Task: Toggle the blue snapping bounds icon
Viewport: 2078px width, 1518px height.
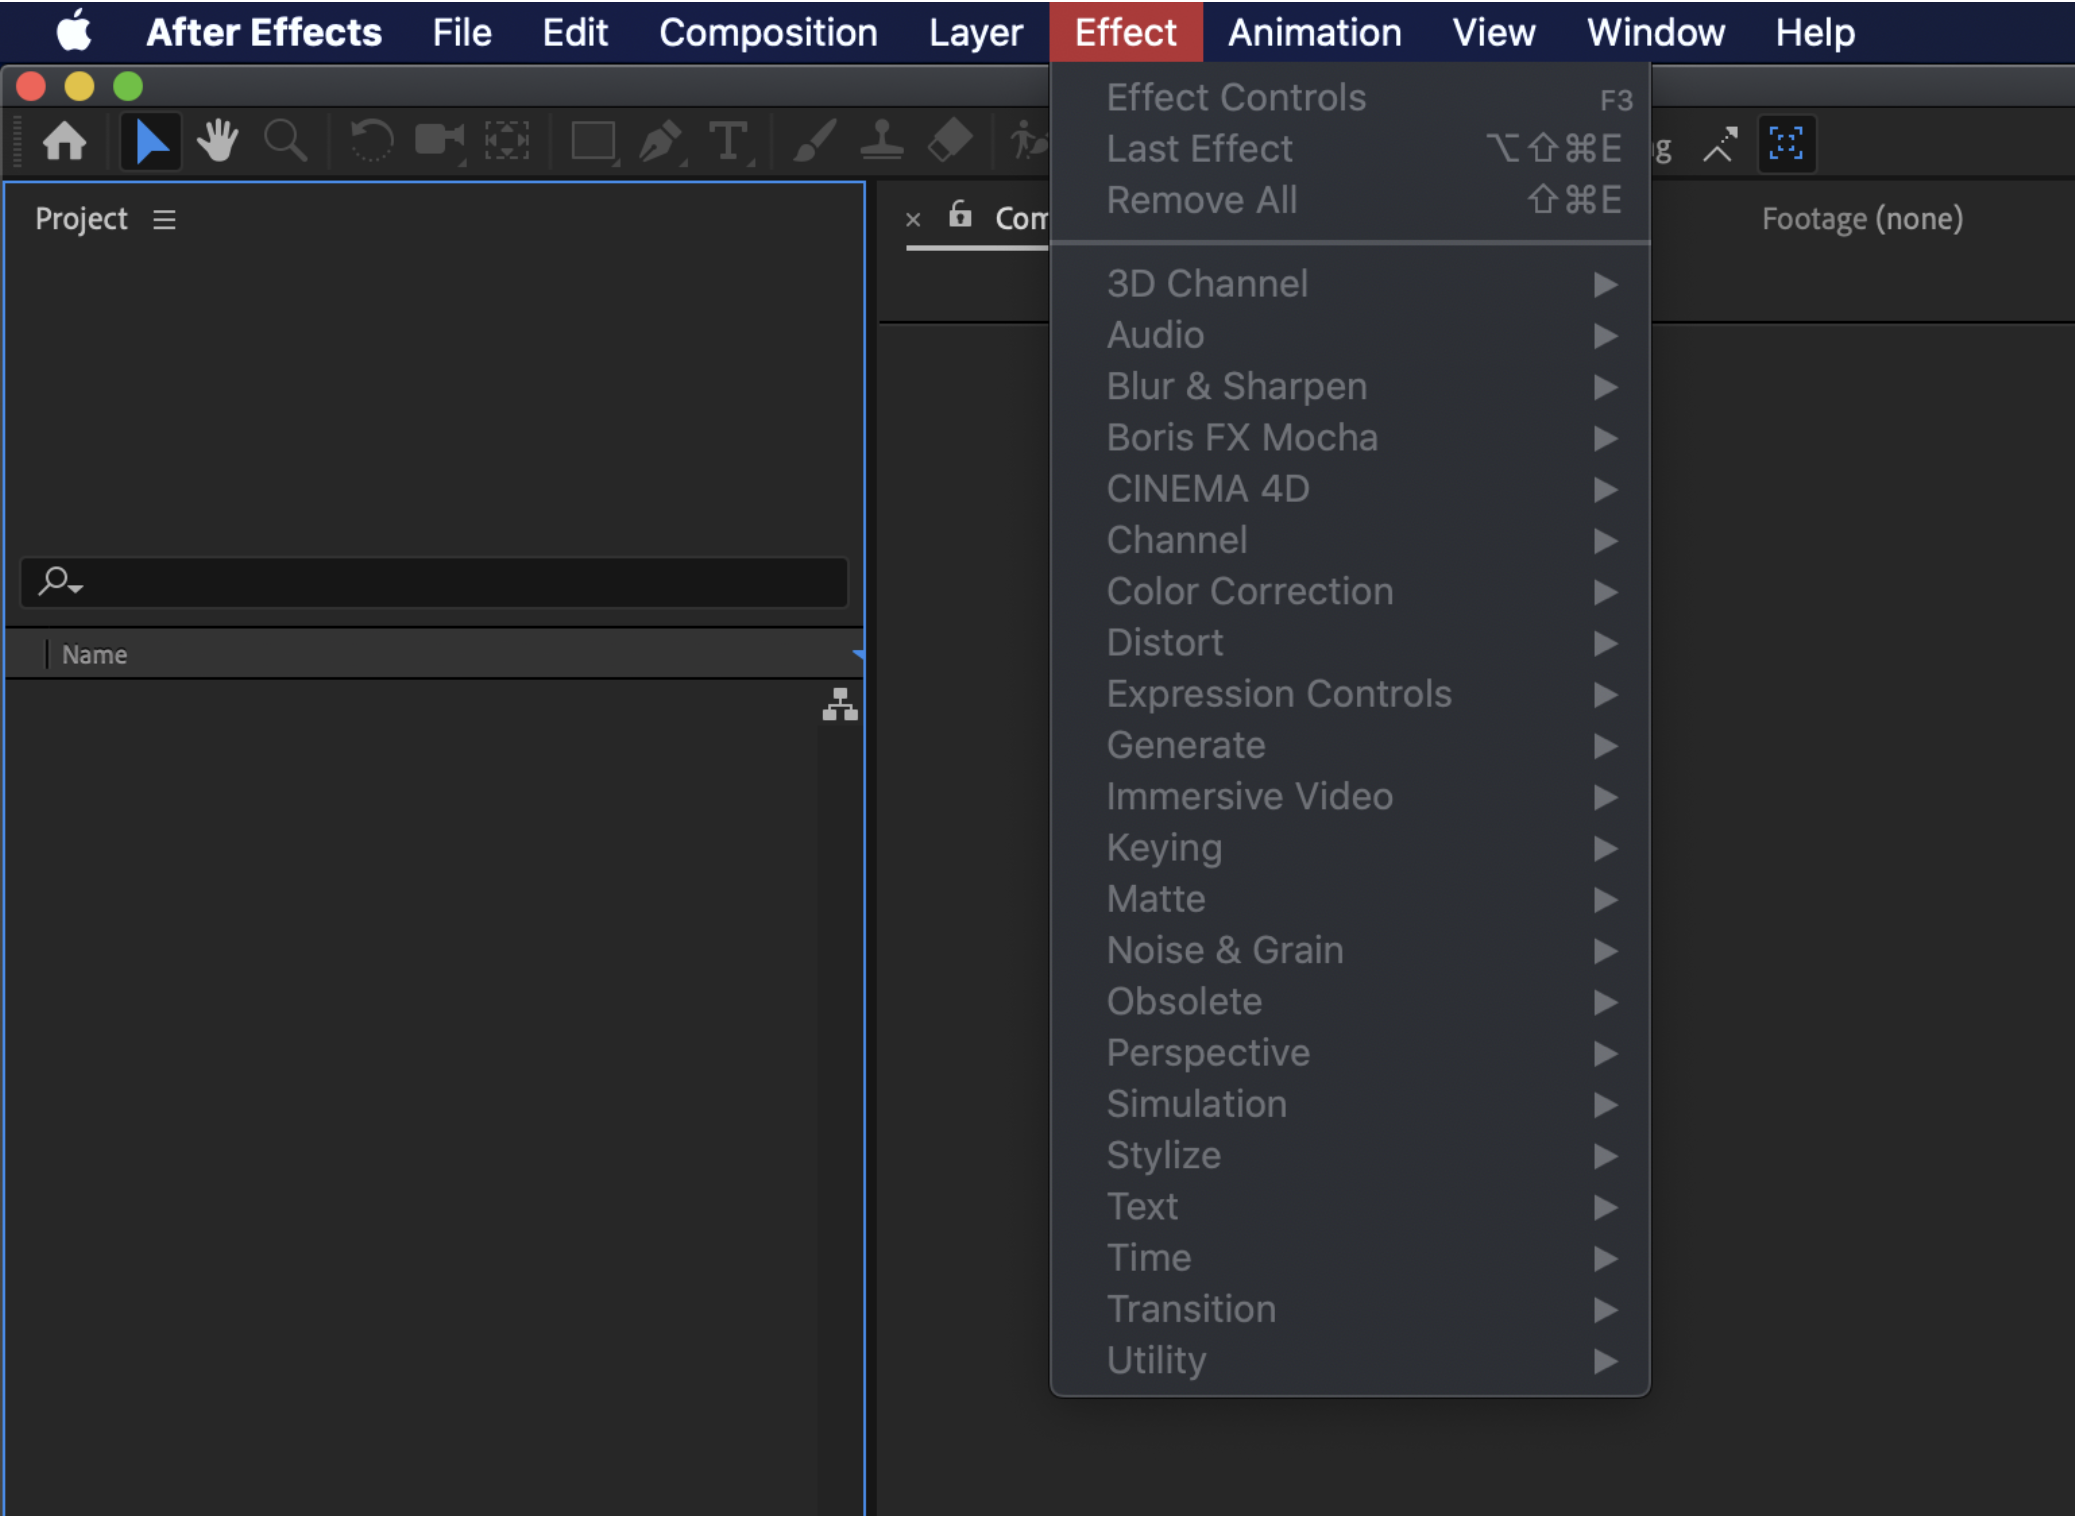Action: click(x=1786, y=144)
